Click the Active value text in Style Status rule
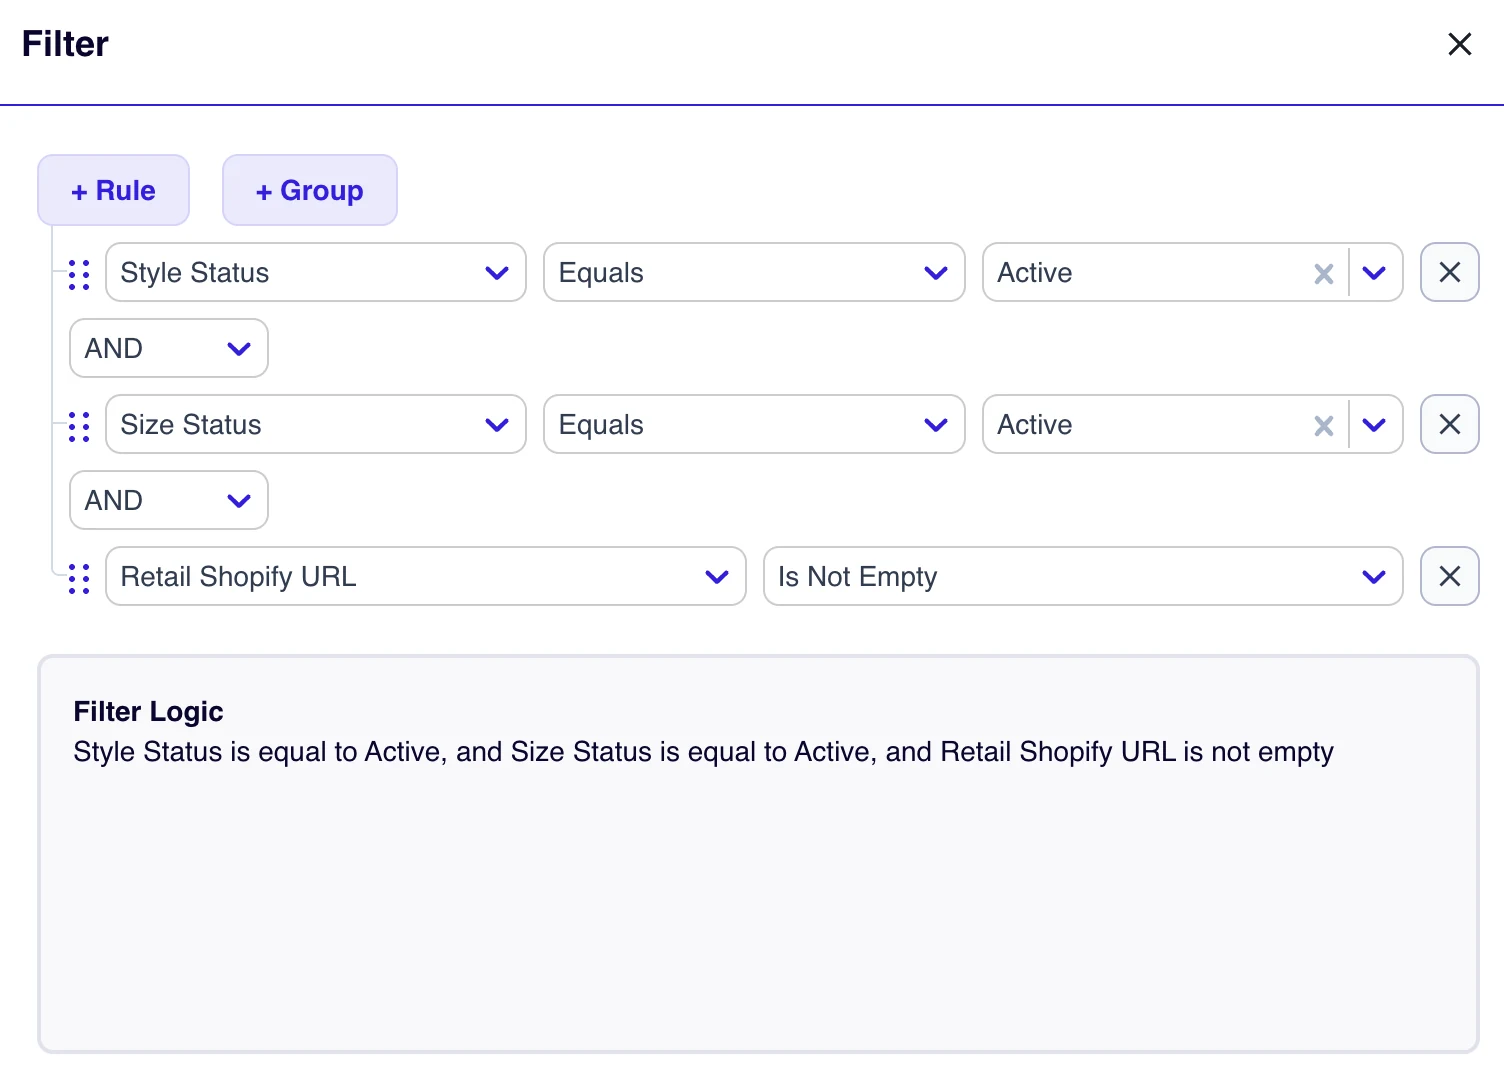Viewport: 1504px width, 1080px height. coord(1035,273)
